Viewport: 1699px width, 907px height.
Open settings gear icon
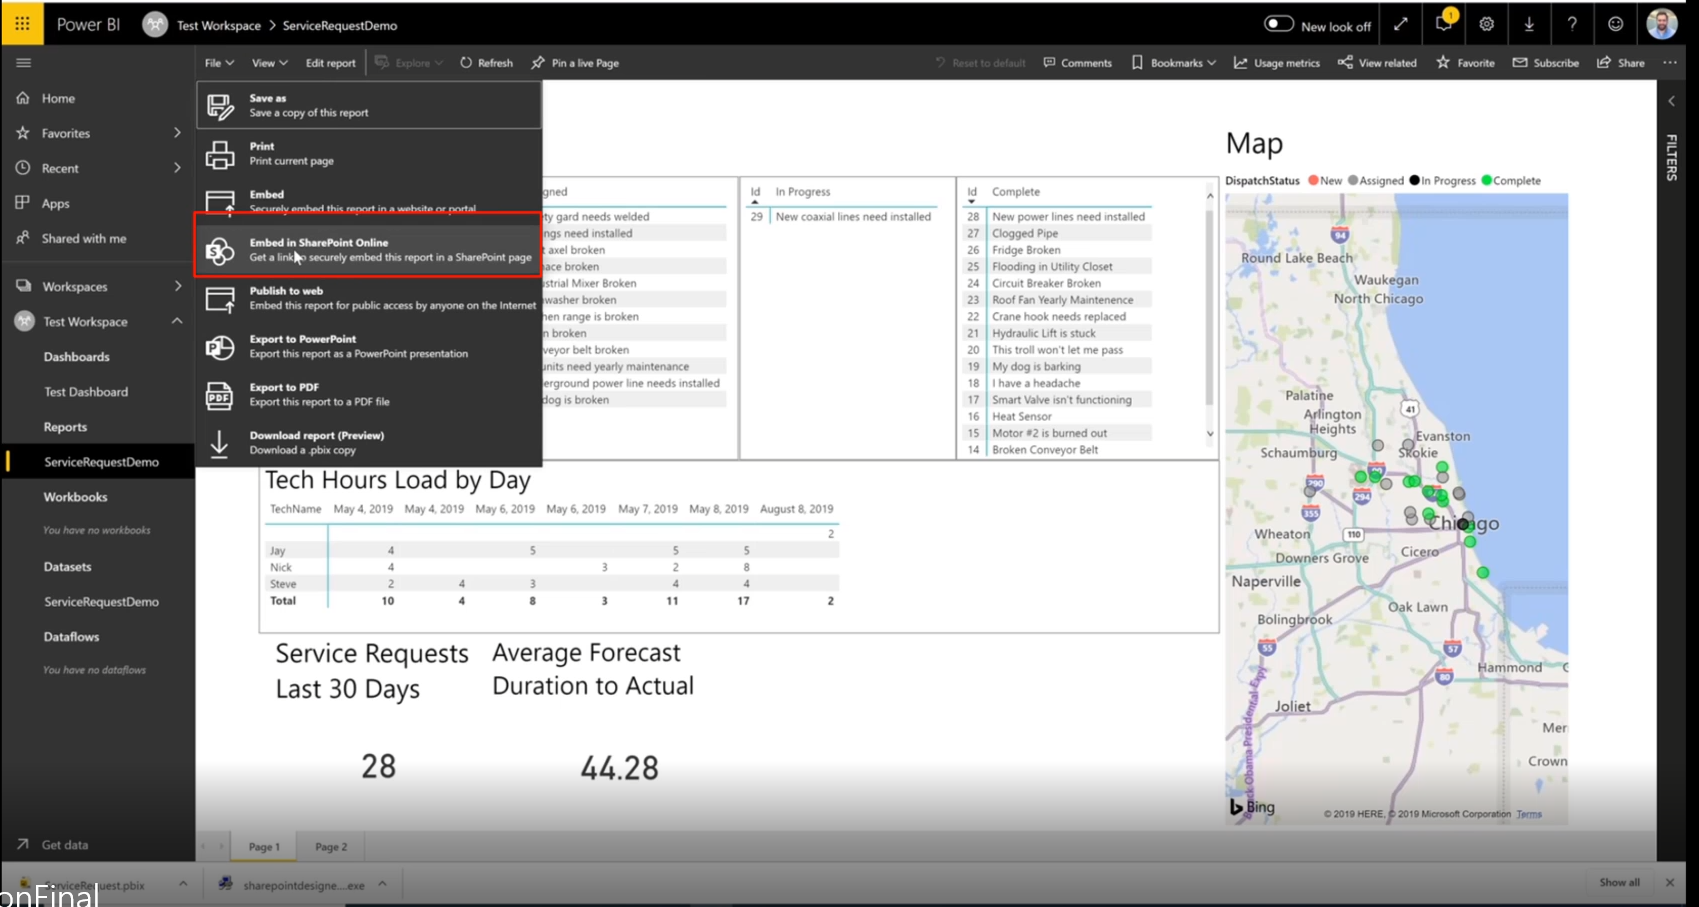point(1487,24)
